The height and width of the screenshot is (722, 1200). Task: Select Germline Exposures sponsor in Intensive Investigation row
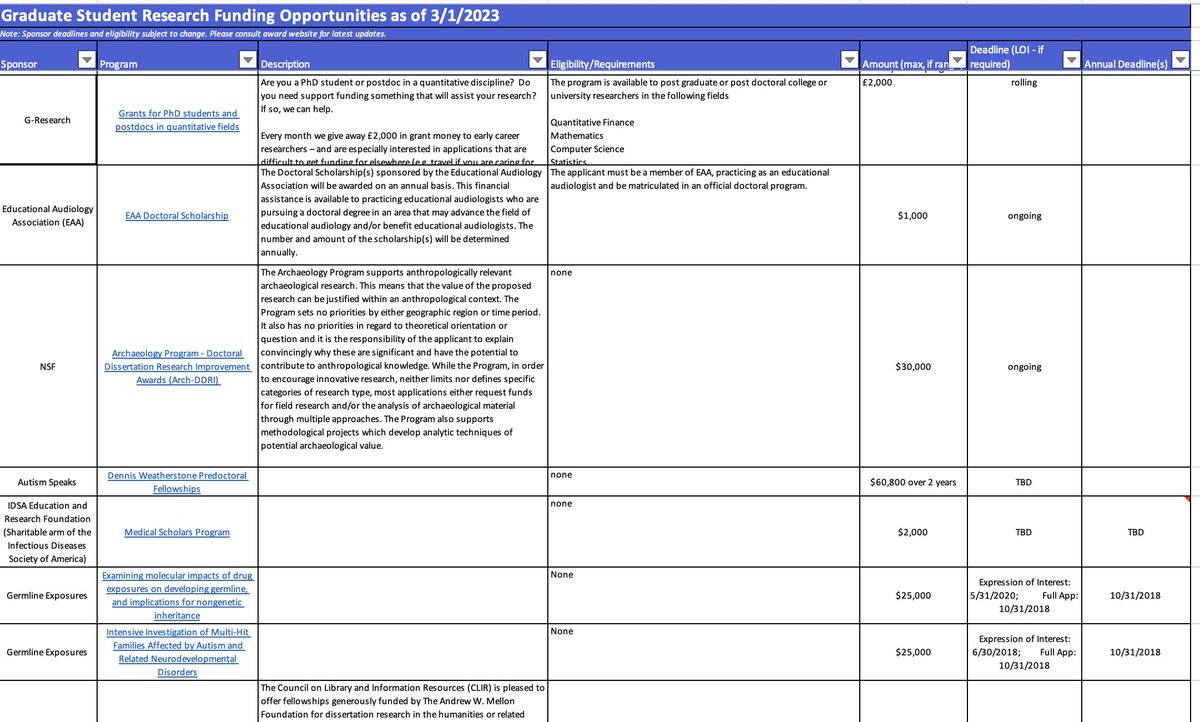point(47,652)
